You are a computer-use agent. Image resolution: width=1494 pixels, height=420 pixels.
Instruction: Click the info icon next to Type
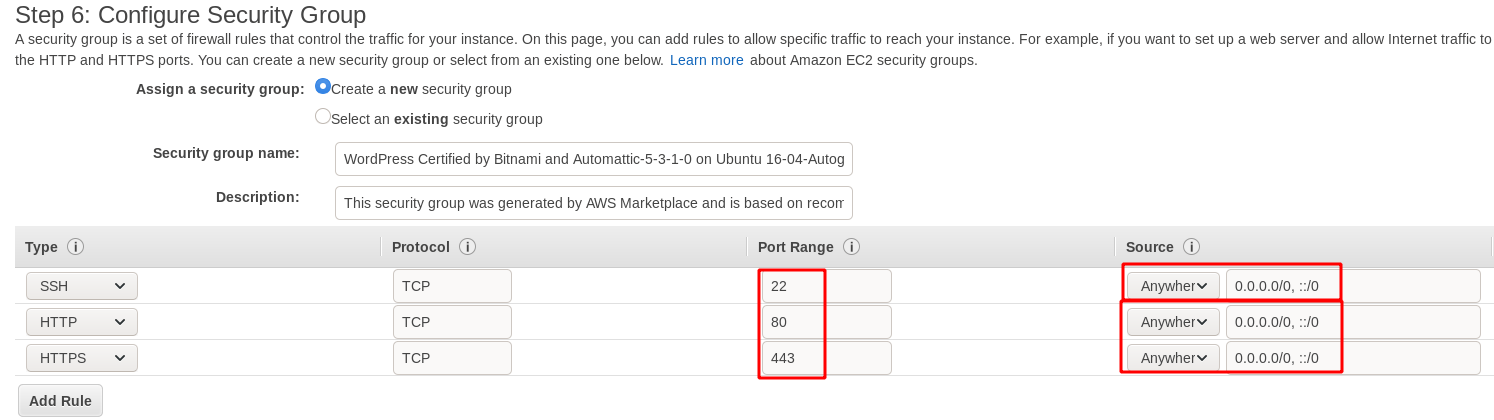click(75, 246)
